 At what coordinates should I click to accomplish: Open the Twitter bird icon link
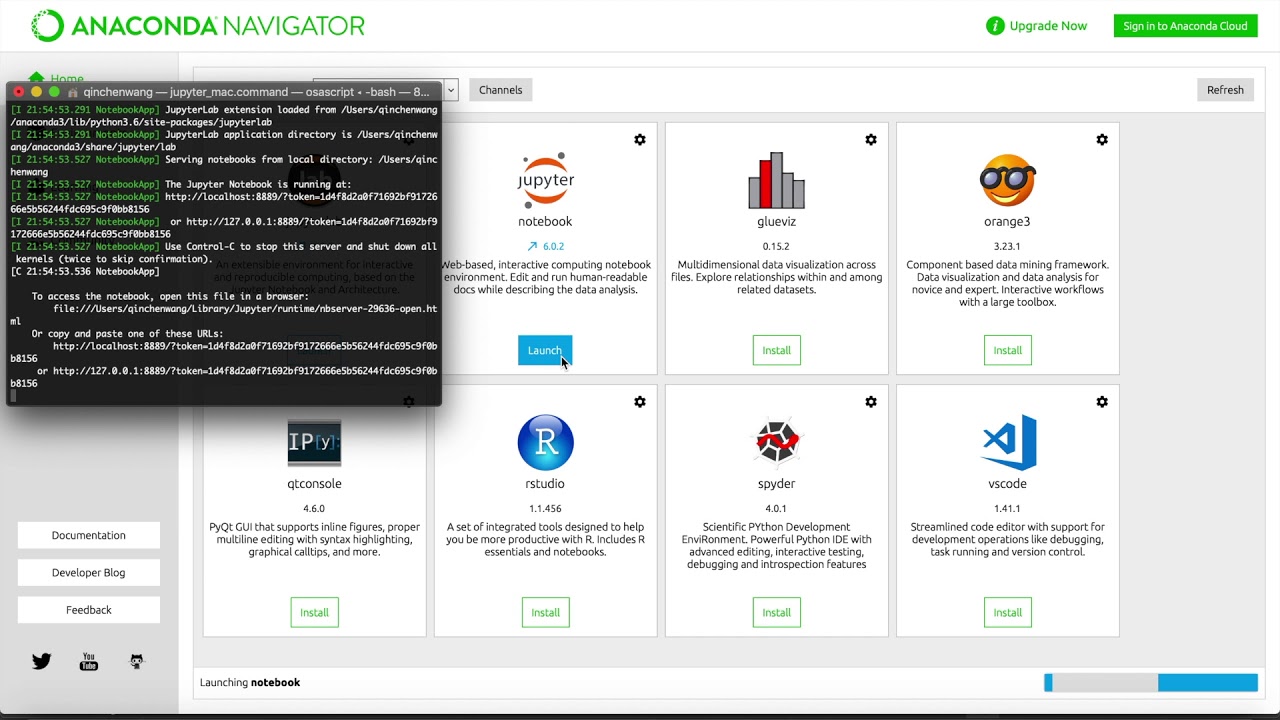pyautogui.click(x=41, y=661)
